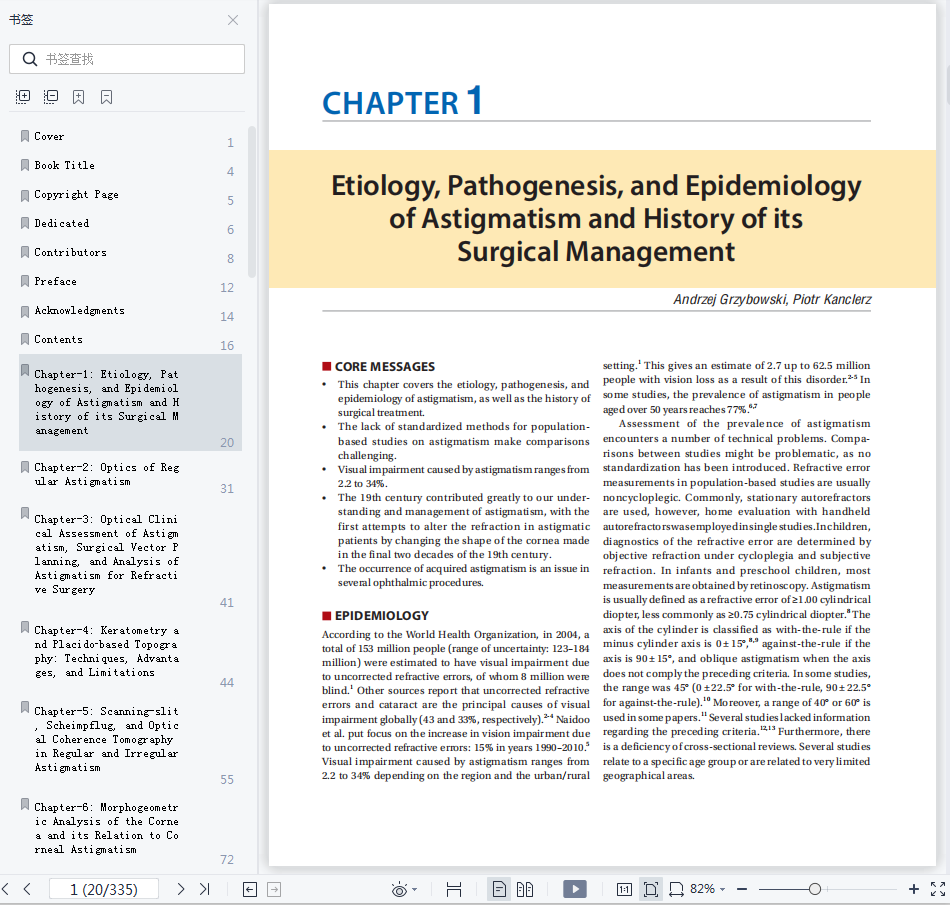Viewport: 950px width, 905px height.
Task: Jump to Chapter-5 Scanning-slit bookmark
Action: pos(107,739)
